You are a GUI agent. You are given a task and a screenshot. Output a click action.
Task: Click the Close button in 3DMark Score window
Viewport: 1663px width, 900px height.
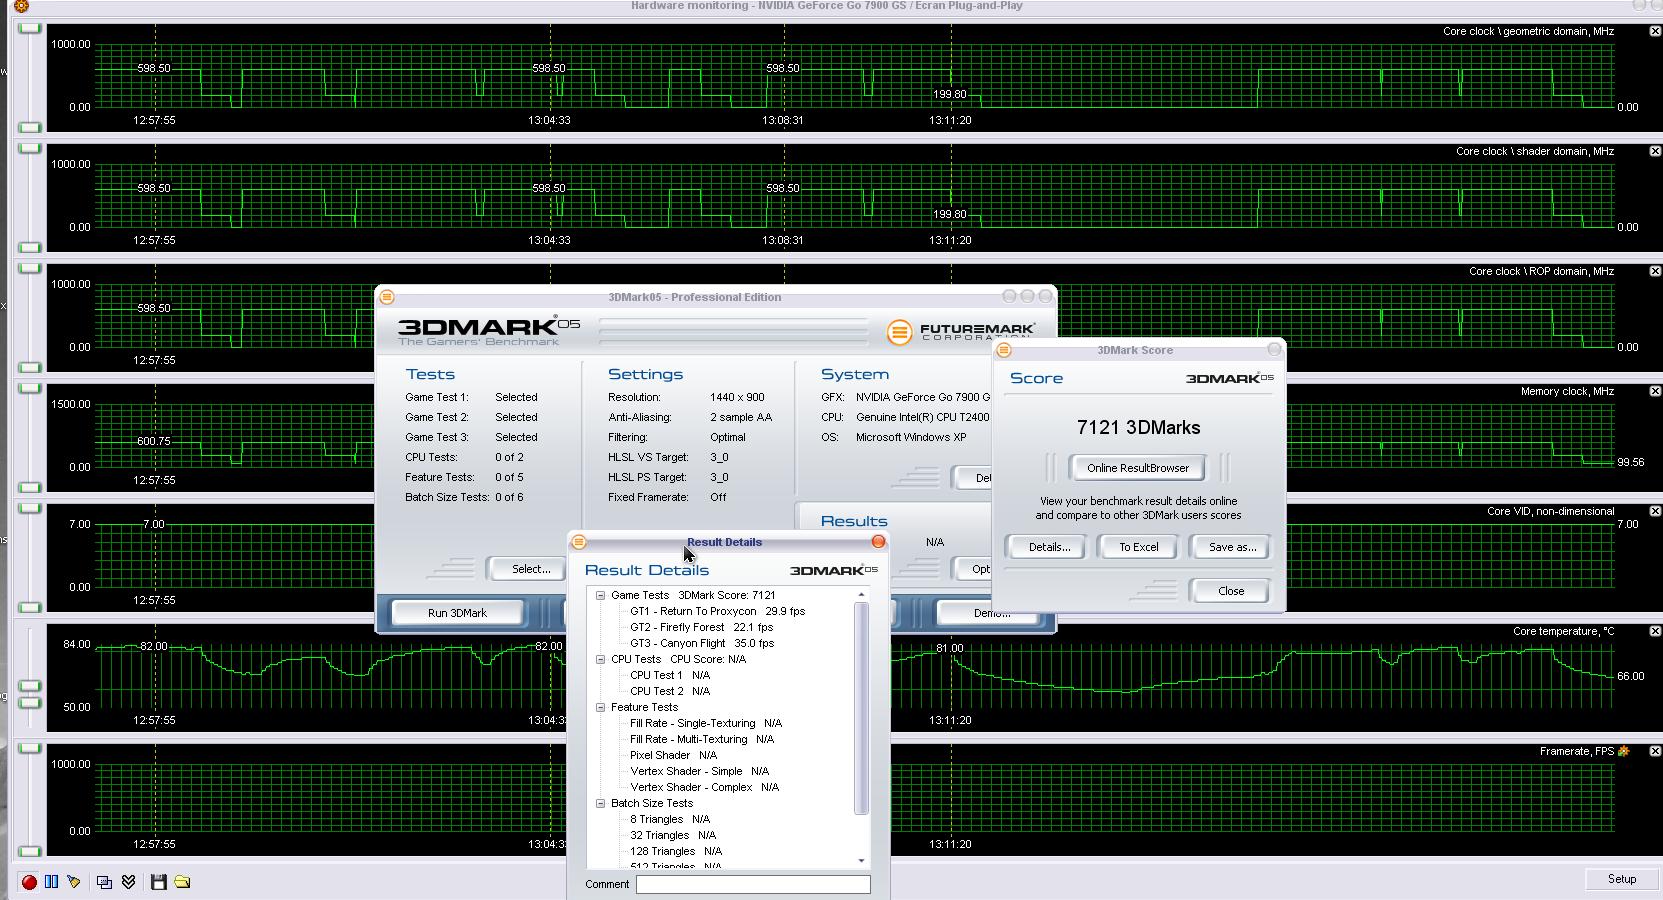pyautogui.click(x=1231, y=591)
